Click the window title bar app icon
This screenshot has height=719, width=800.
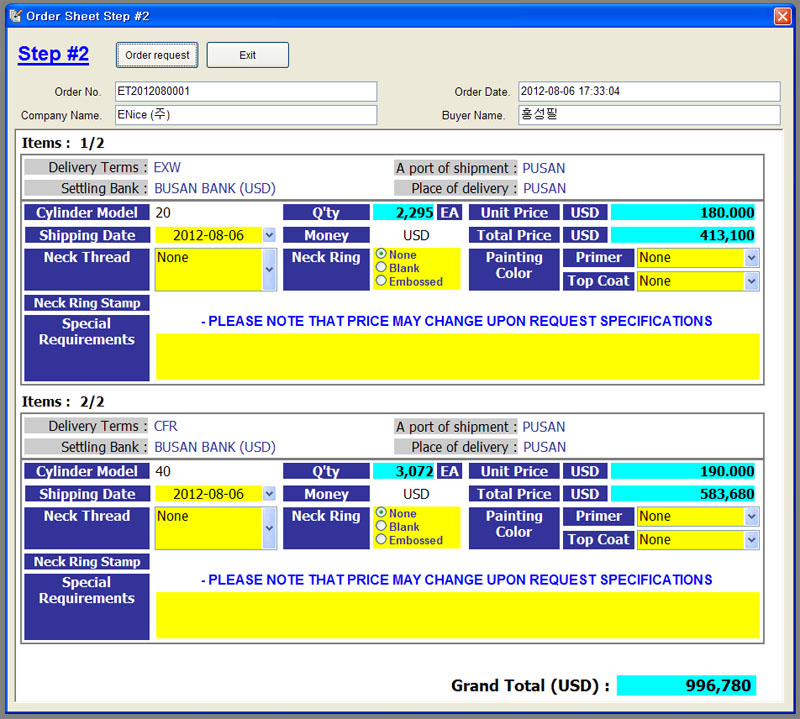point(15,16)
